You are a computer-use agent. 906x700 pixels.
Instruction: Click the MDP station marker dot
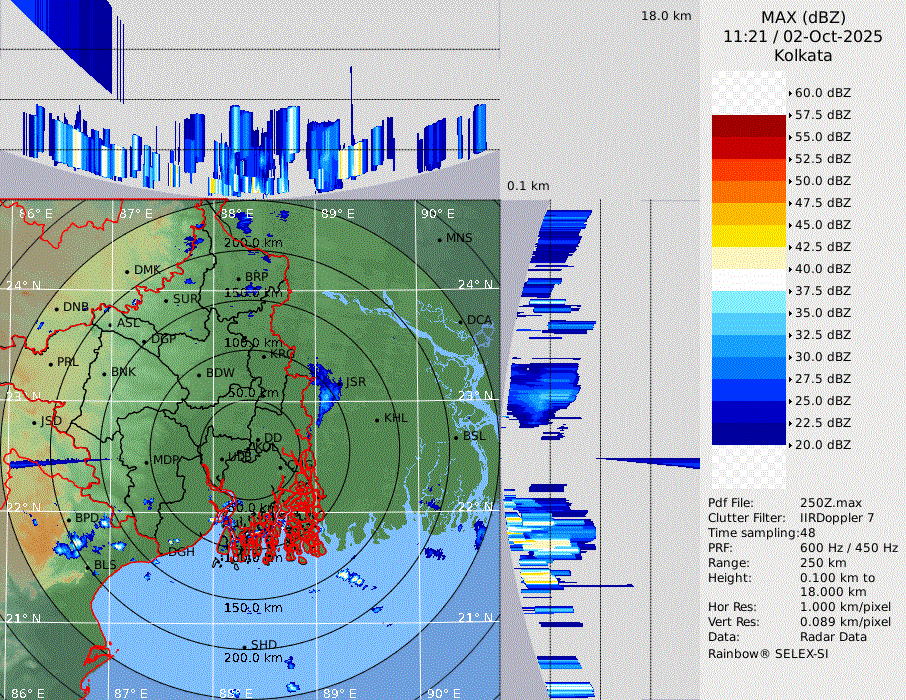coord(147,461)
